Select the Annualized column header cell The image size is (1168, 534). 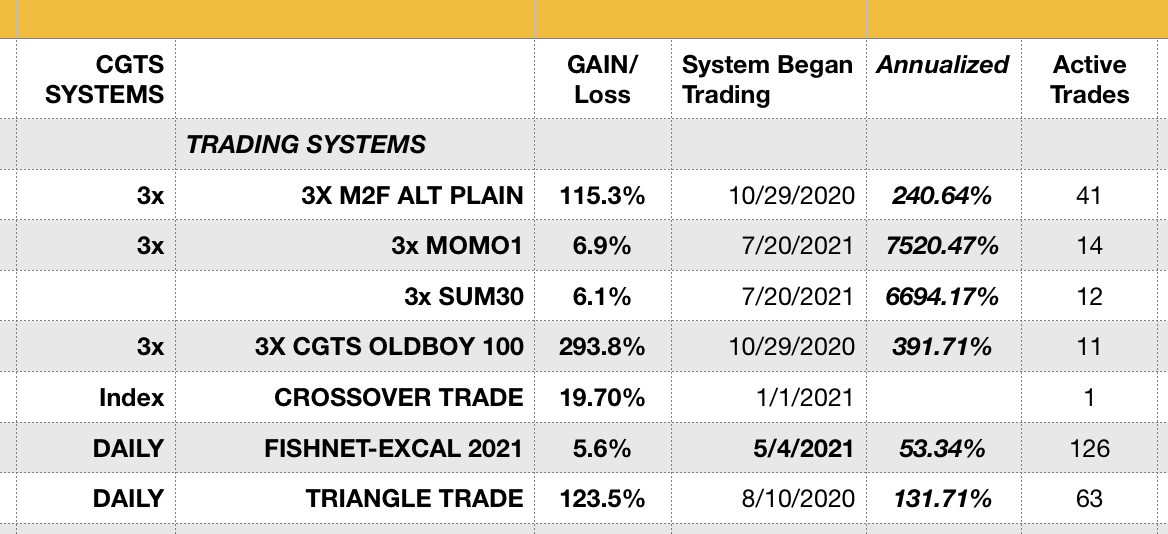(942, 66)
